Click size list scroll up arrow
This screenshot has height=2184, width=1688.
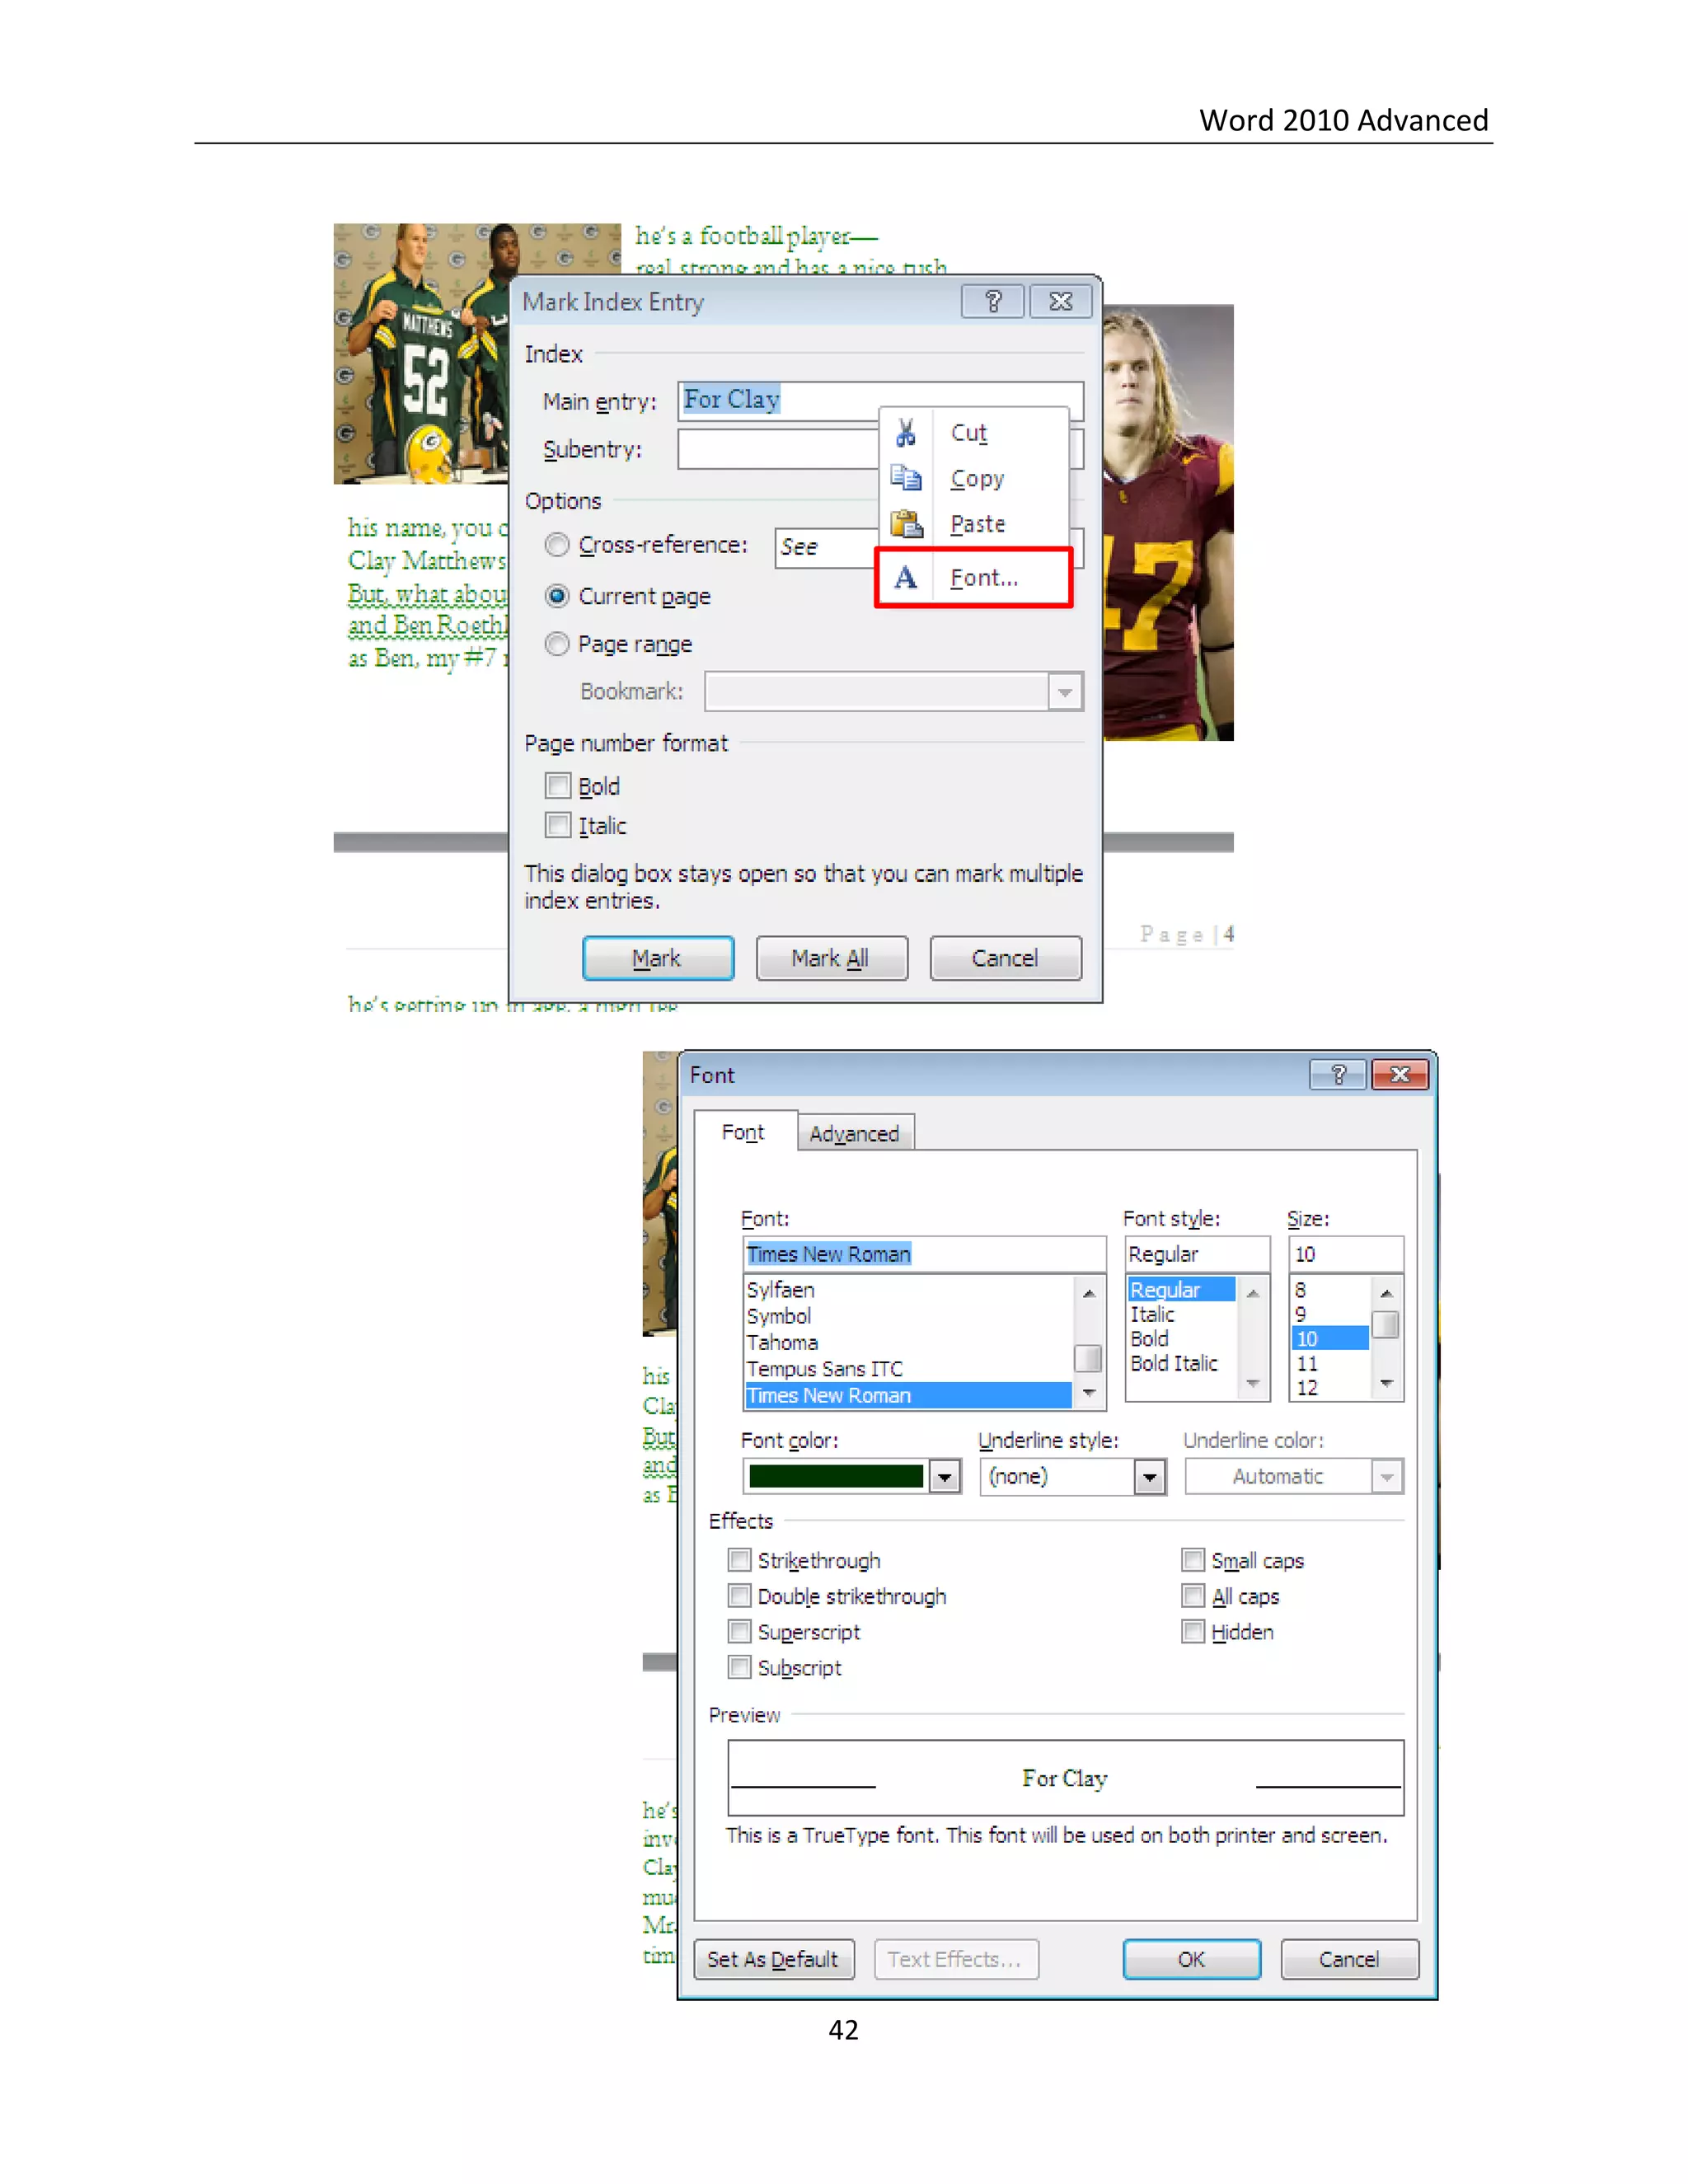pos(1386,1293)
